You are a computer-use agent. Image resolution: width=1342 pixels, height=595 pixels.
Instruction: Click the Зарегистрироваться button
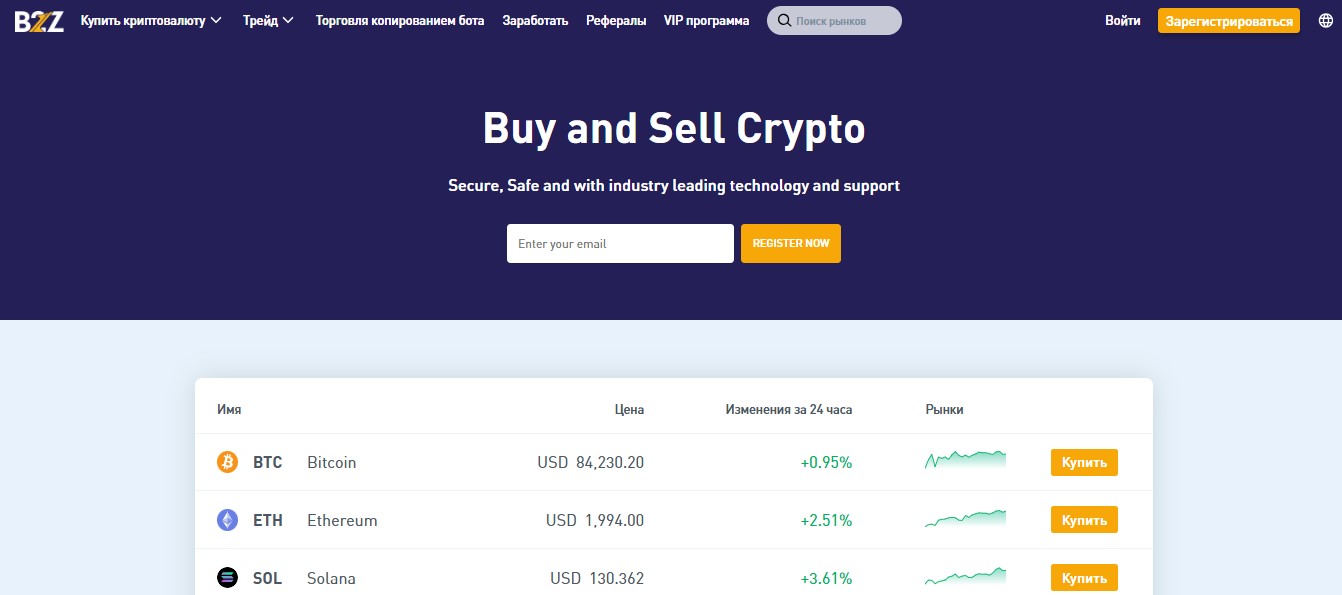[1229, 20]
